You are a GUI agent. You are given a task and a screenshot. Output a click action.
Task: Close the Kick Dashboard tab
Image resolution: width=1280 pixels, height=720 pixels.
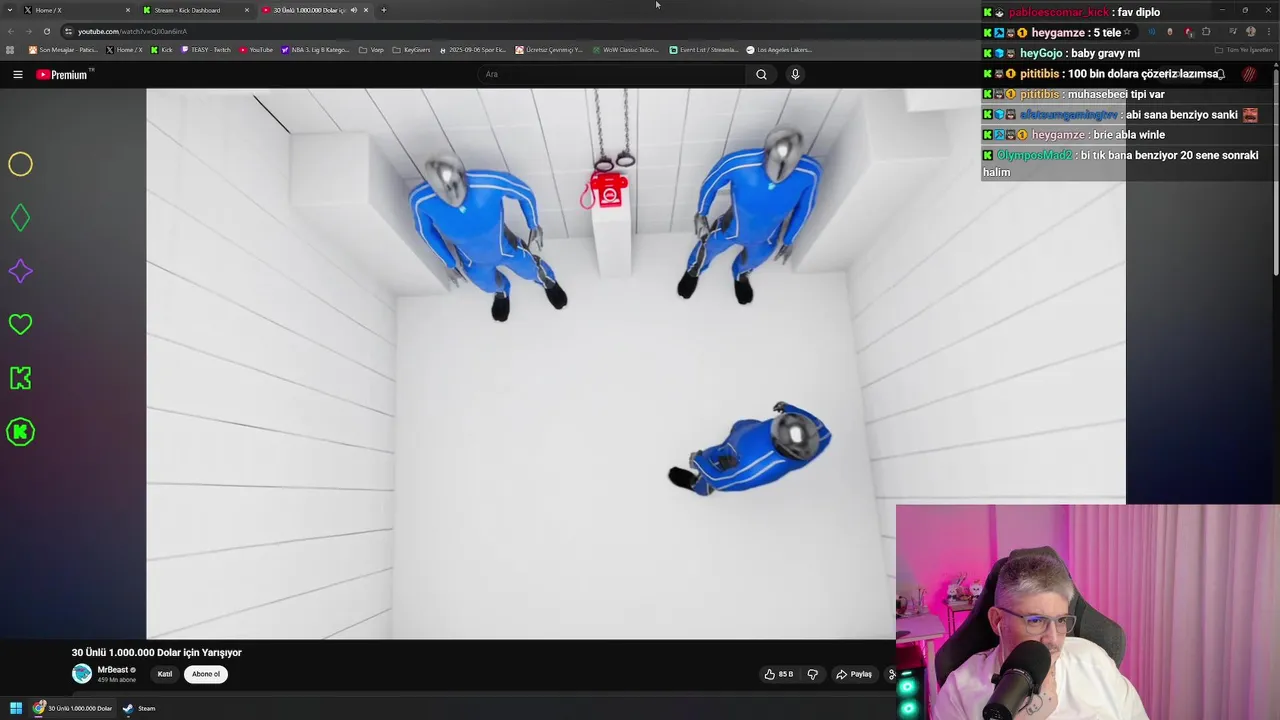[247, 10]
